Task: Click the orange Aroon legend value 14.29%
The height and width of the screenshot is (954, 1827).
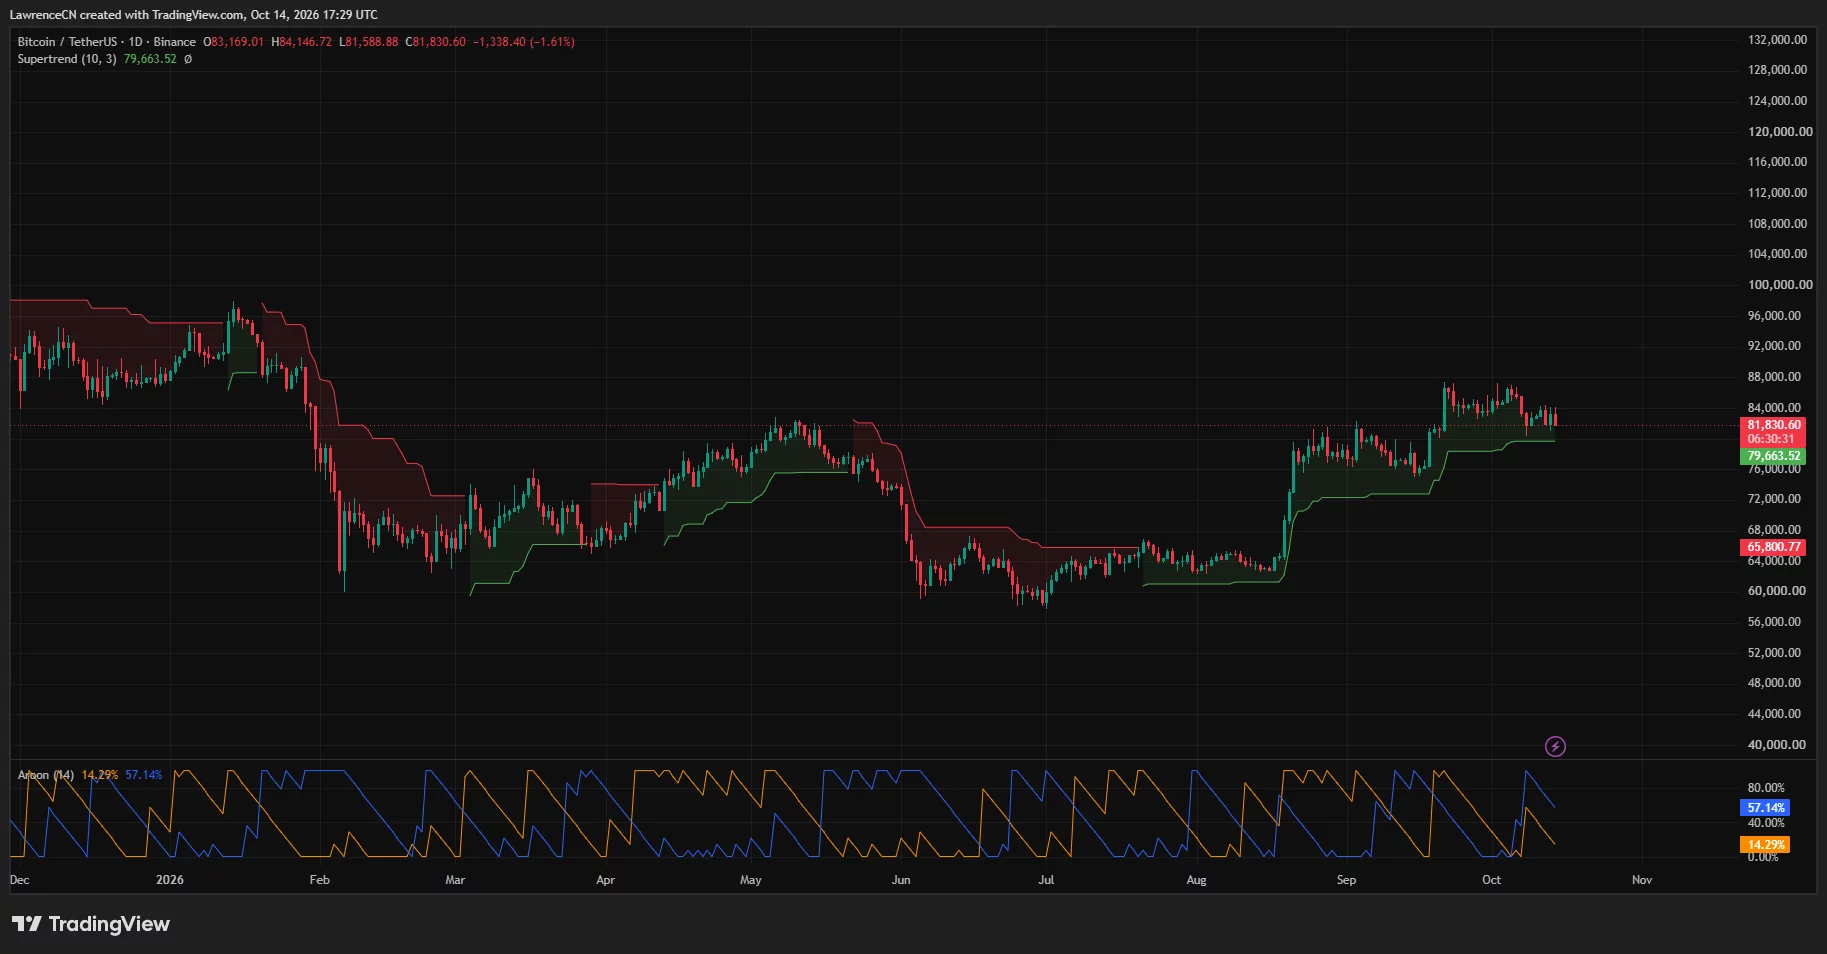Action: pos(100,775)
